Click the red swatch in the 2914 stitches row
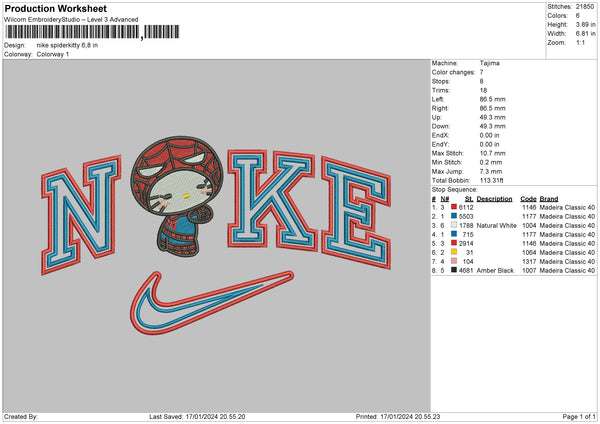The height and width of the screenshot is (424, 600). 454,243
